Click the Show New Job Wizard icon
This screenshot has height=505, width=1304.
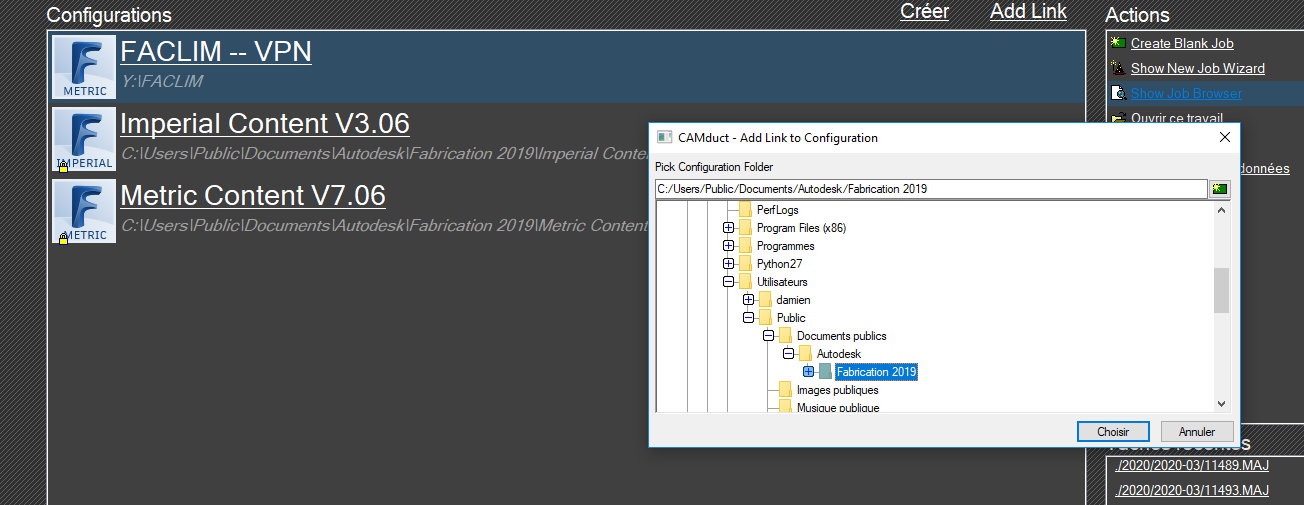click(1119, 68)
